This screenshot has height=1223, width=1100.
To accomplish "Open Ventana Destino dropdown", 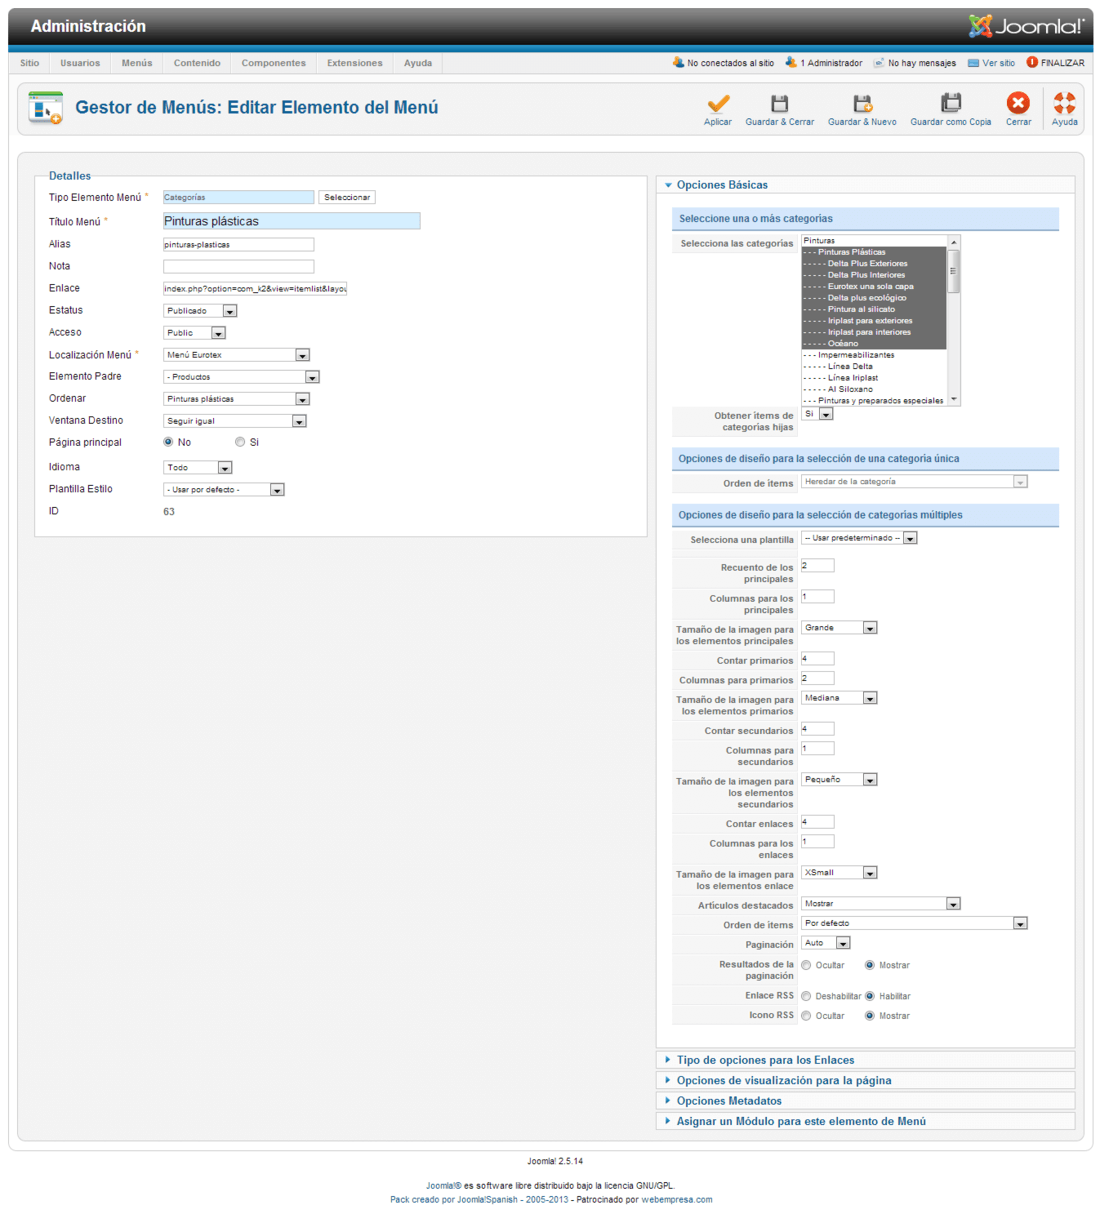I will (x=234, y=421).
